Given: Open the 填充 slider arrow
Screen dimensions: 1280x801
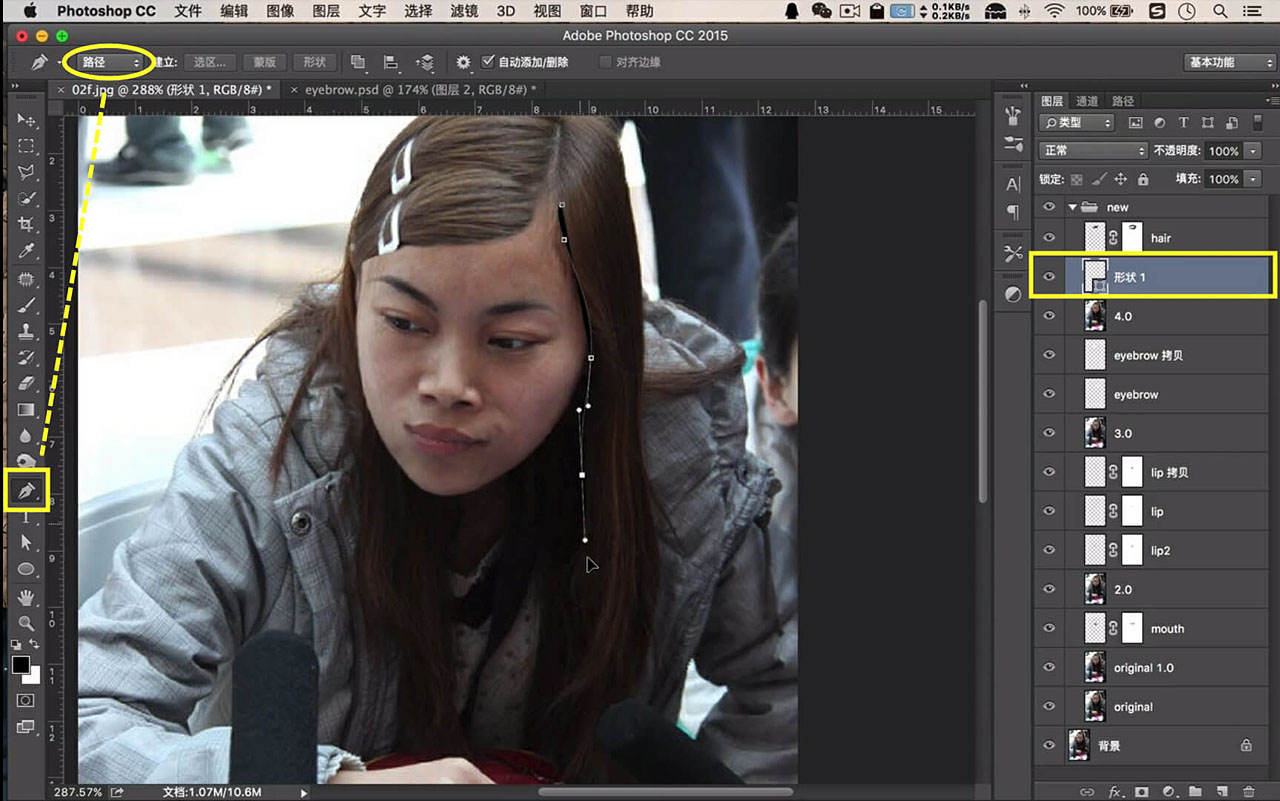Looking at the screenshot, I should click(x=1254, y=179).
